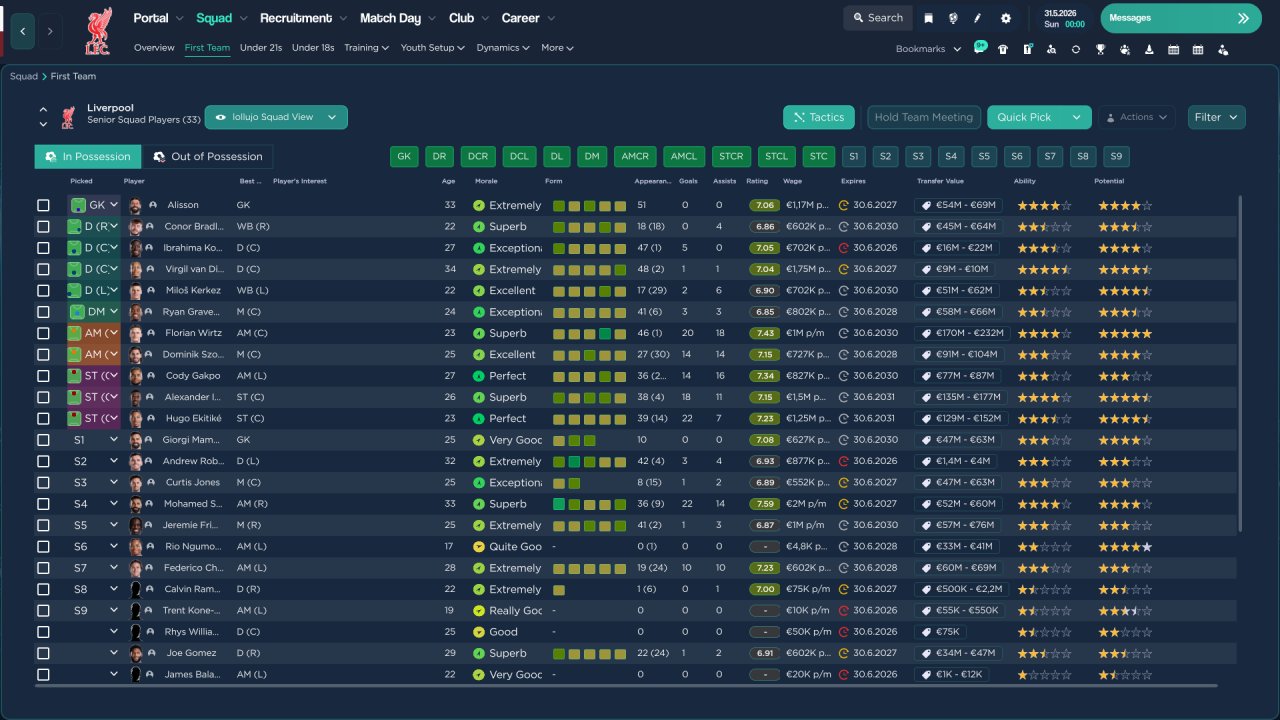Tick the checkbox for Florian Wirtz
Screen dimensions: 1280x720
(x=43, y=333)
